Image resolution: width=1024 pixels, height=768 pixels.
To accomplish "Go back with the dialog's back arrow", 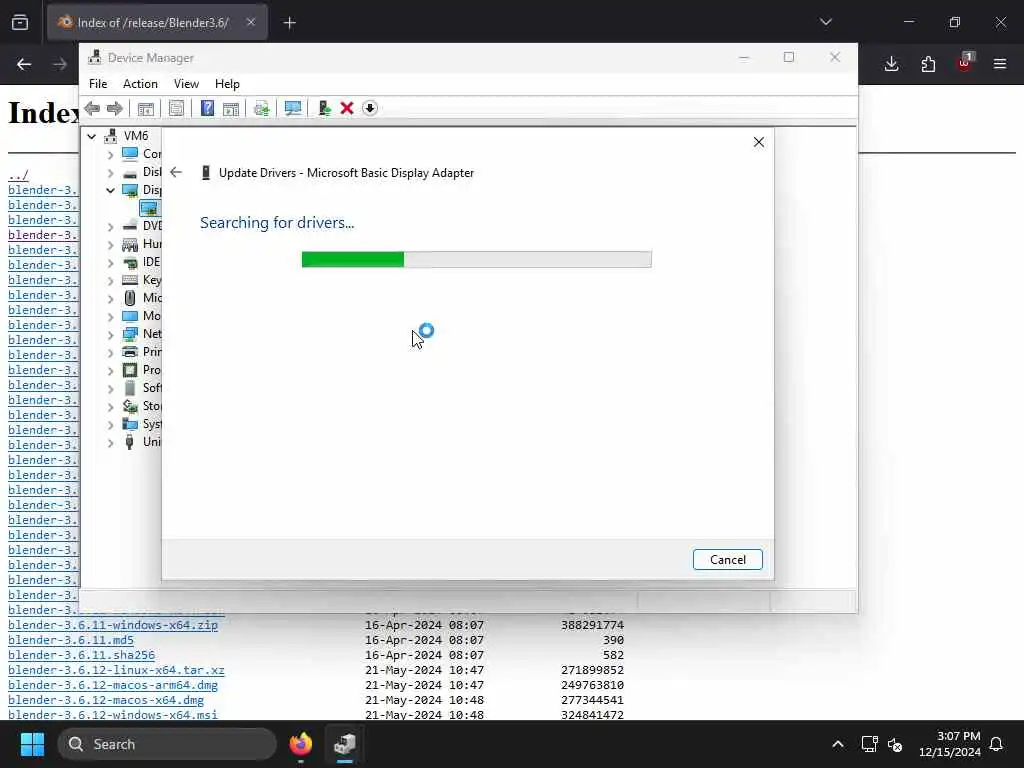I will [176, 172].
